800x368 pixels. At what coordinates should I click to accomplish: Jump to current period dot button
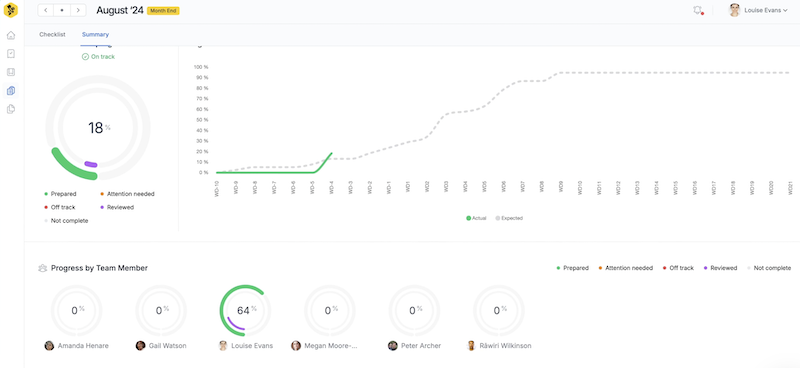click(62, 10)
